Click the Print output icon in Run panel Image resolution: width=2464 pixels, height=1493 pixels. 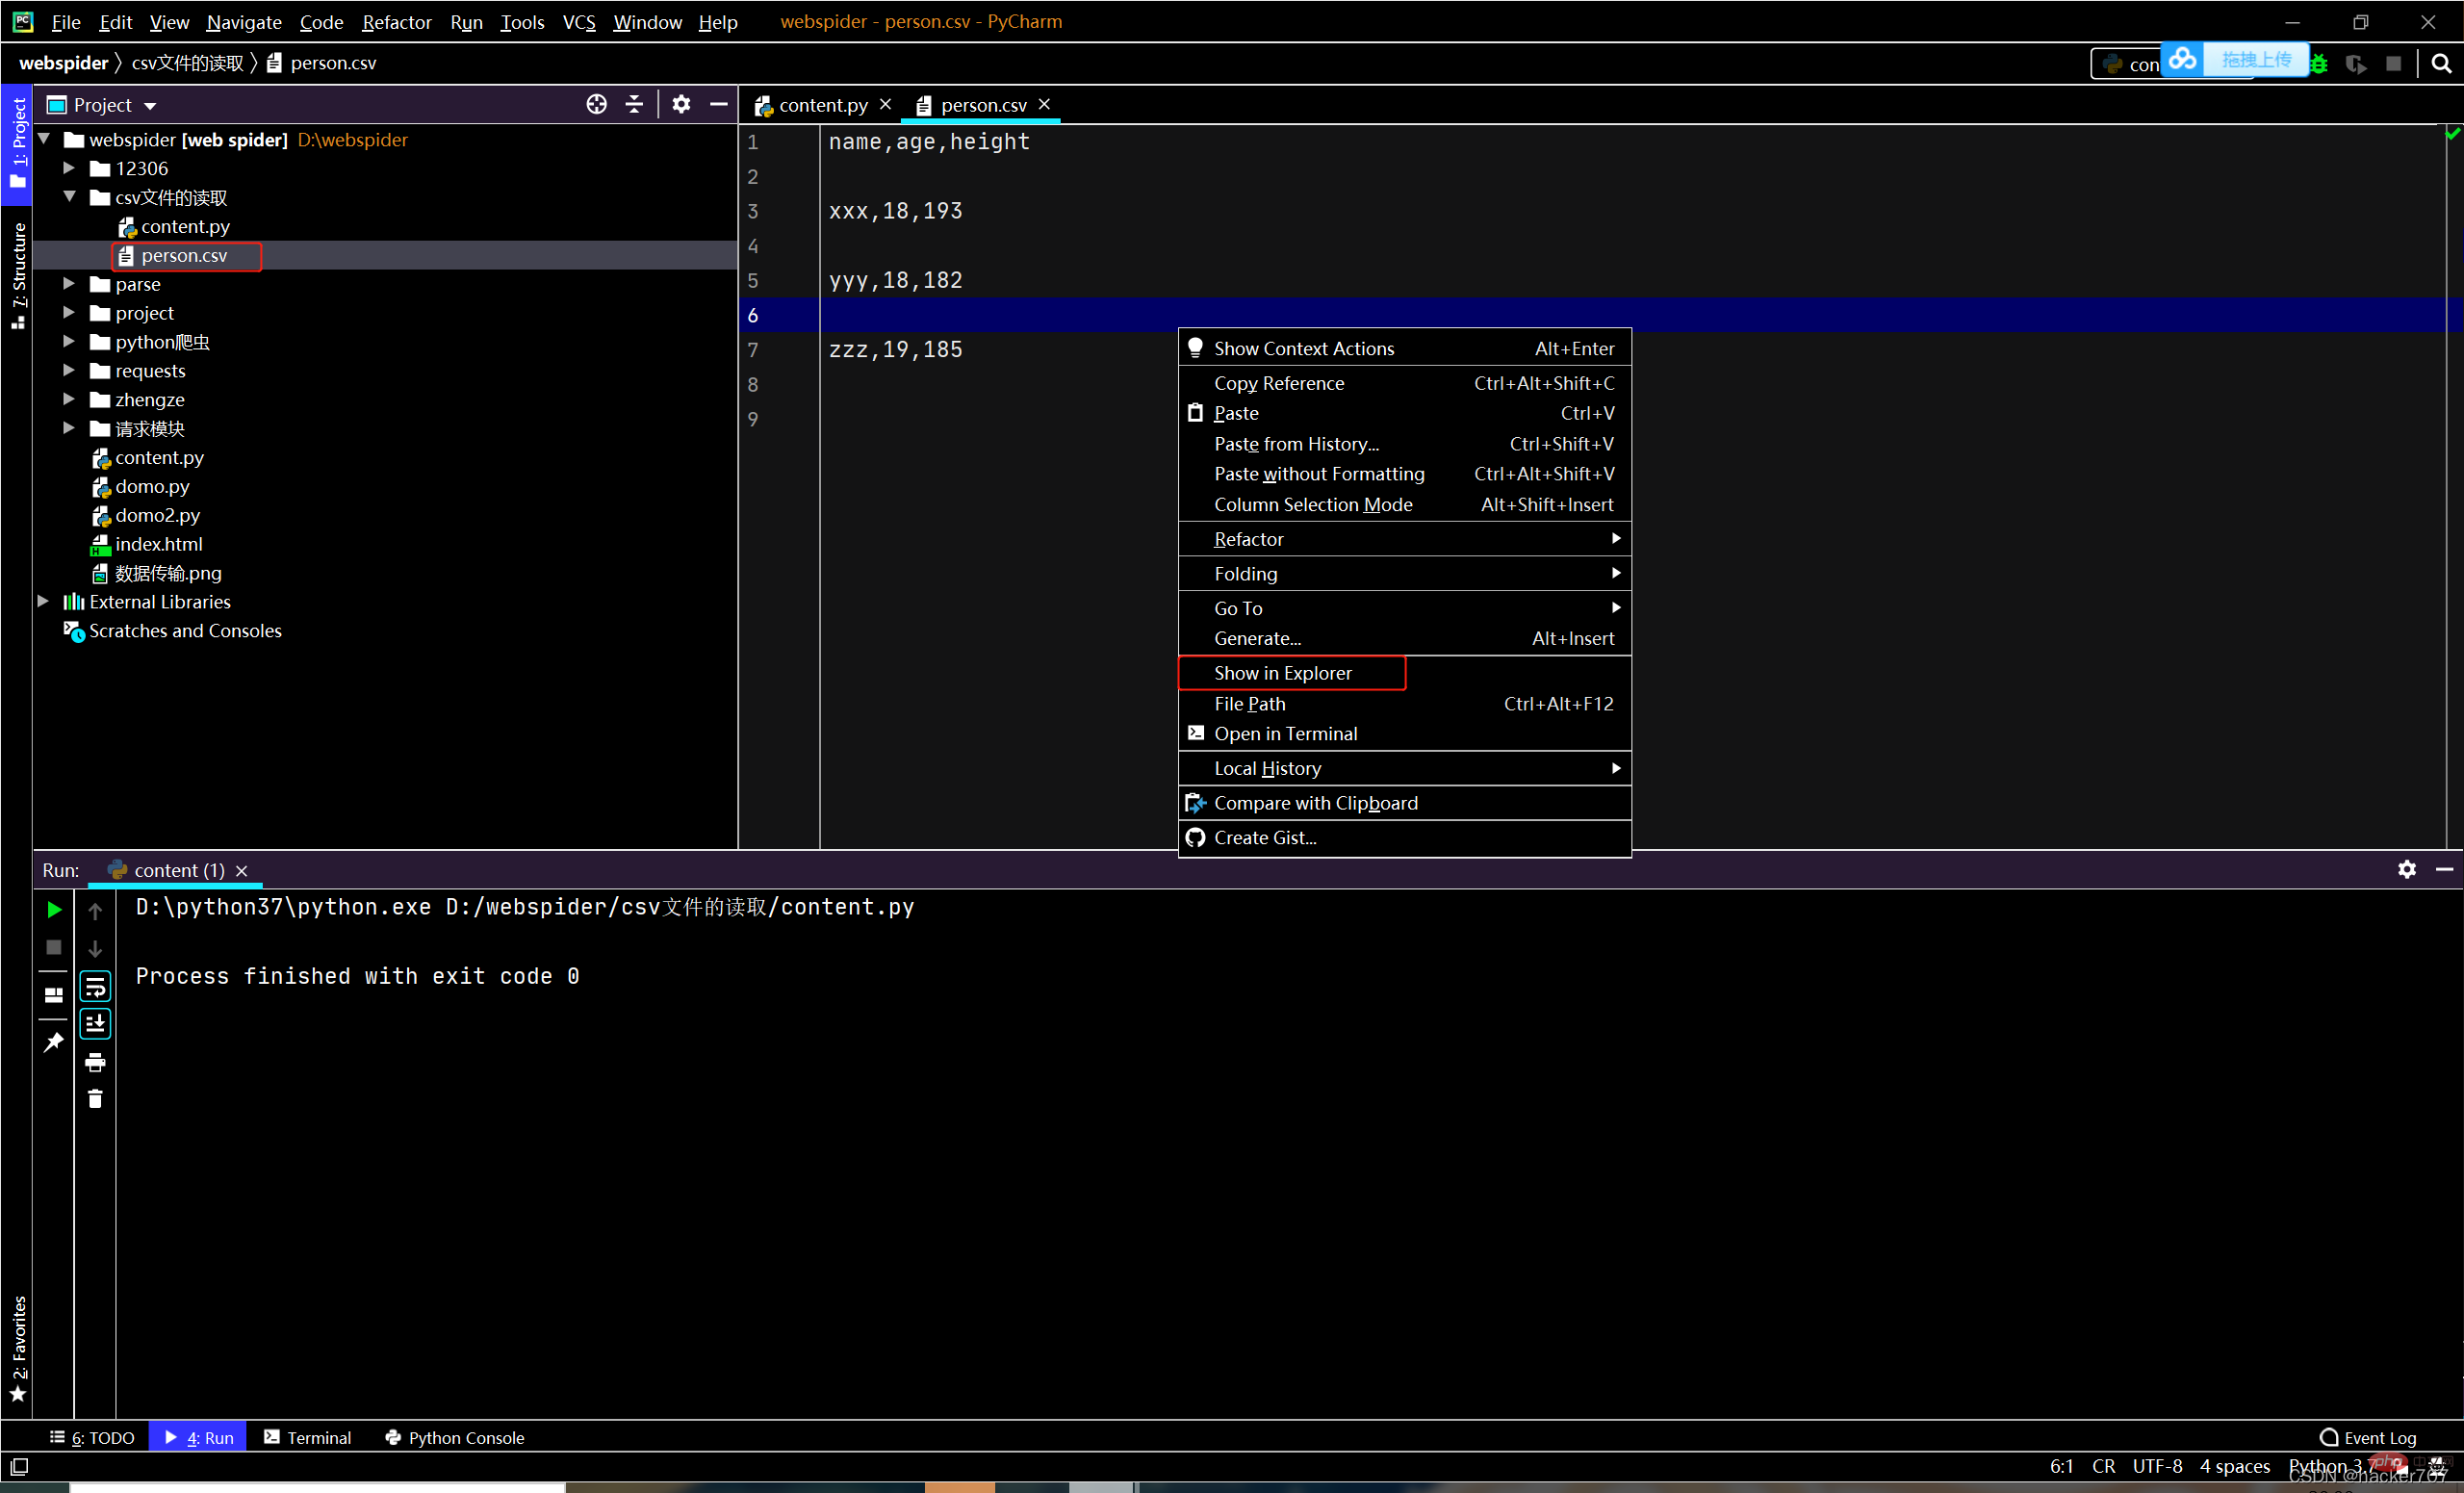click(95, 1060)
